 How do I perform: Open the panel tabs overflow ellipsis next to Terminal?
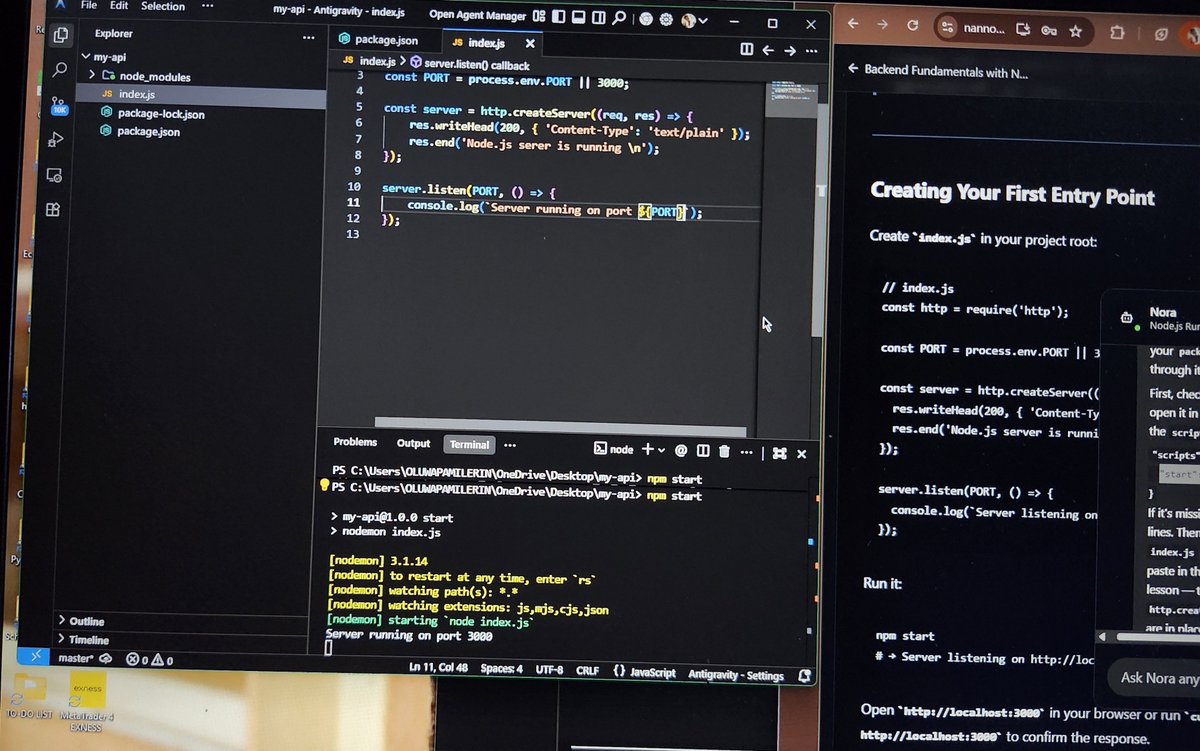coord(510,445)
